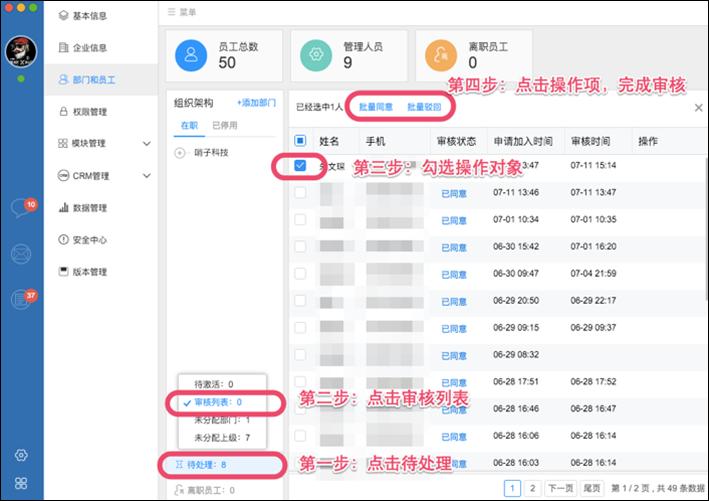Open settings gear icon at bottom left

(x=20, y=456)
